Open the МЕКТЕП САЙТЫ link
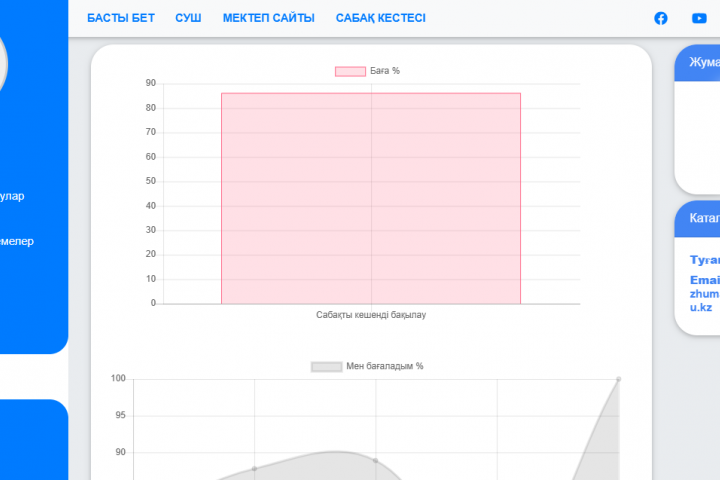This screenshot has height=480, width=720. click(268, 18)
